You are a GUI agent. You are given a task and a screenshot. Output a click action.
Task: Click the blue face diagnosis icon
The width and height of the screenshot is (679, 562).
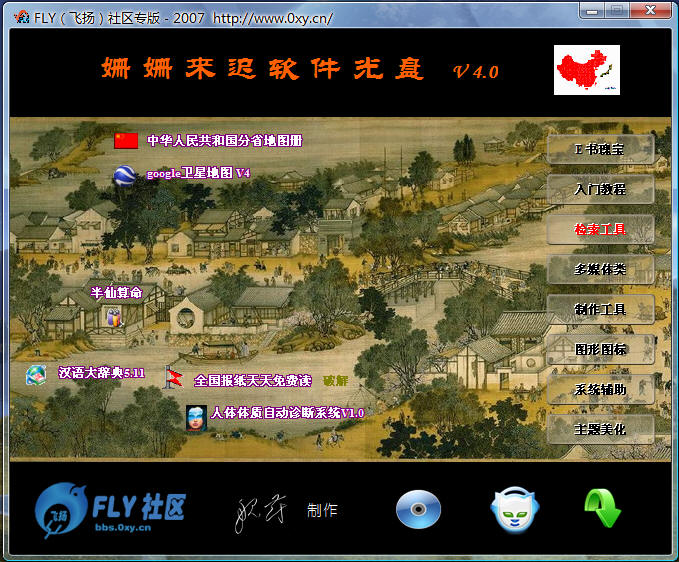[197, 418]
